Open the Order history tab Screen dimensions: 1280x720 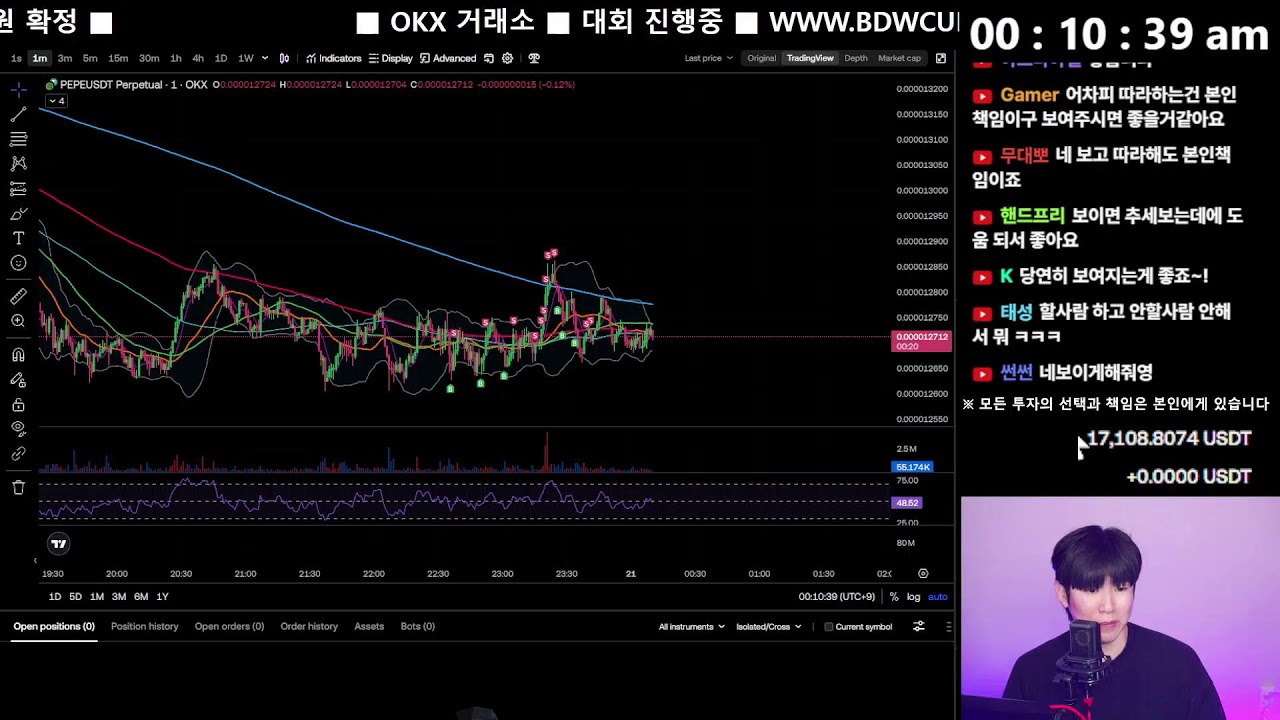pyautogui.click(x=309, y=626)
